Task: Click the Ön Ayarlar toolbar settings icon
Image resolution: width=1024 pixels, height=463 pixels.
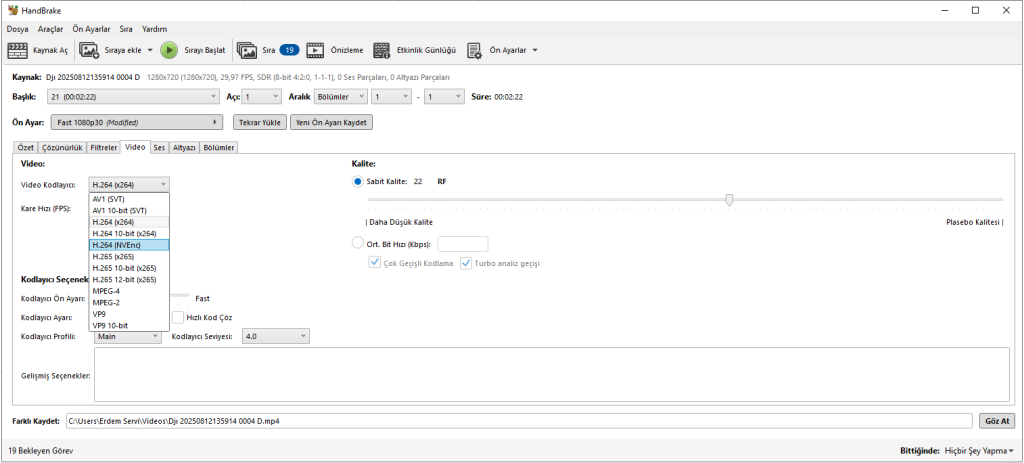Action: click(474, 50)
